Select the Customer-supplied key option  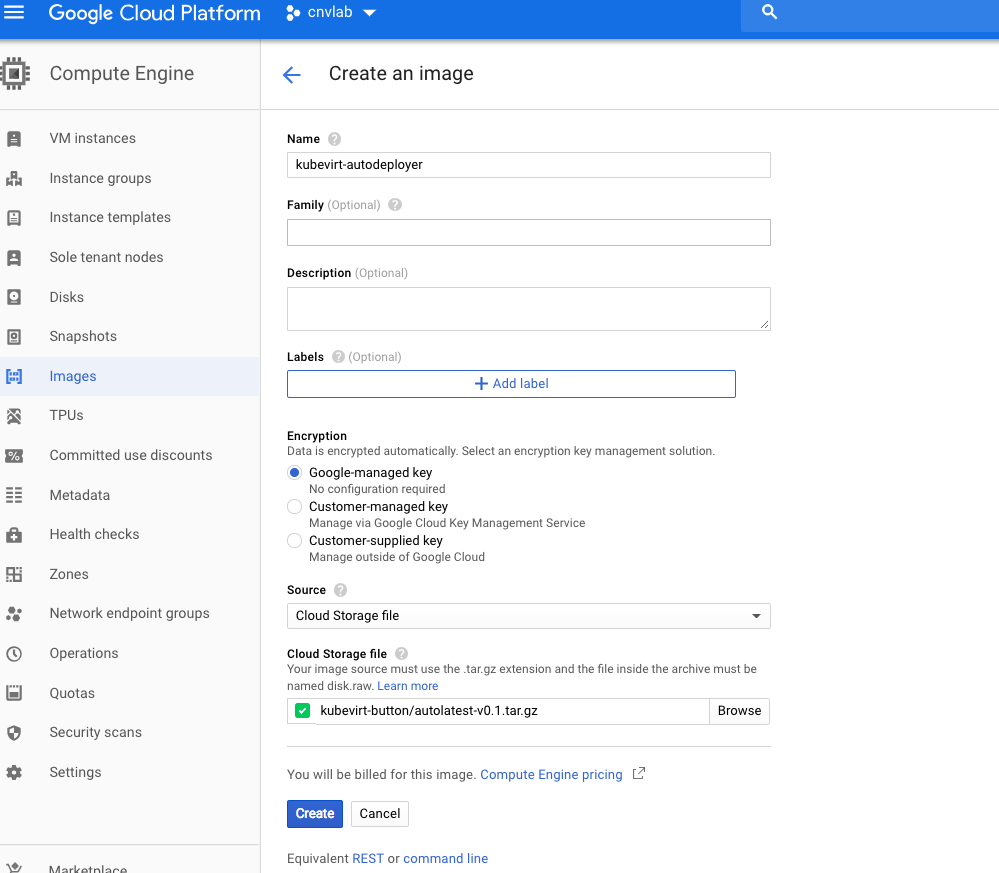click(295, 541)
